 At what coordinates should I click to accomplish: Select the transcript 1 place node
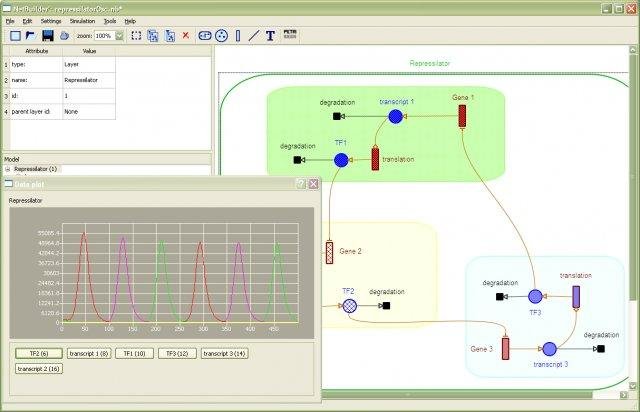[x=395, y=117]
